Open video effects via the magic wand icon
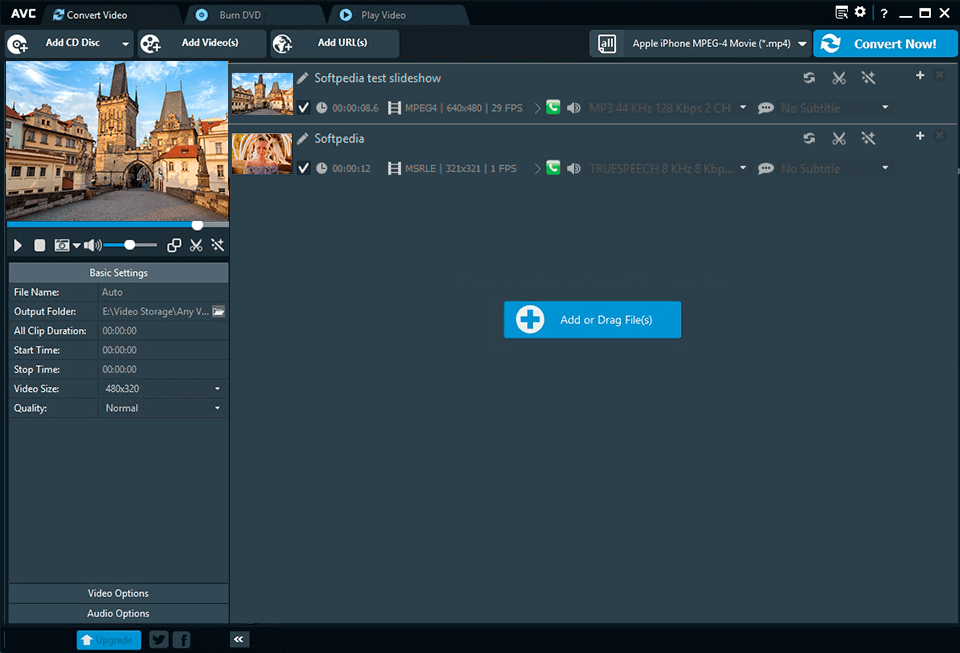 pos(217,244)
